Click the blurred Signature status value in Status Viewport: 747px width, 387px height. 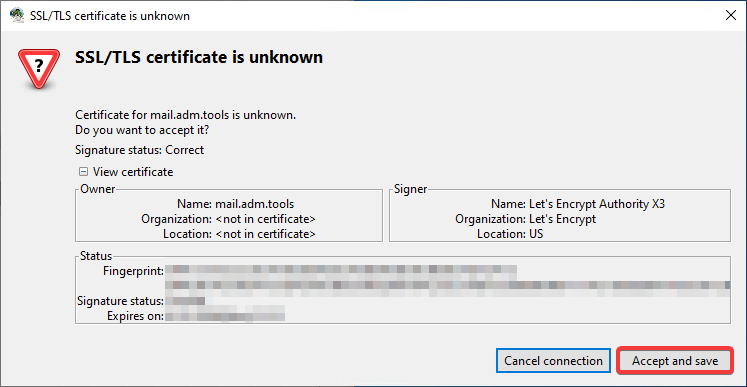[185, 301]
